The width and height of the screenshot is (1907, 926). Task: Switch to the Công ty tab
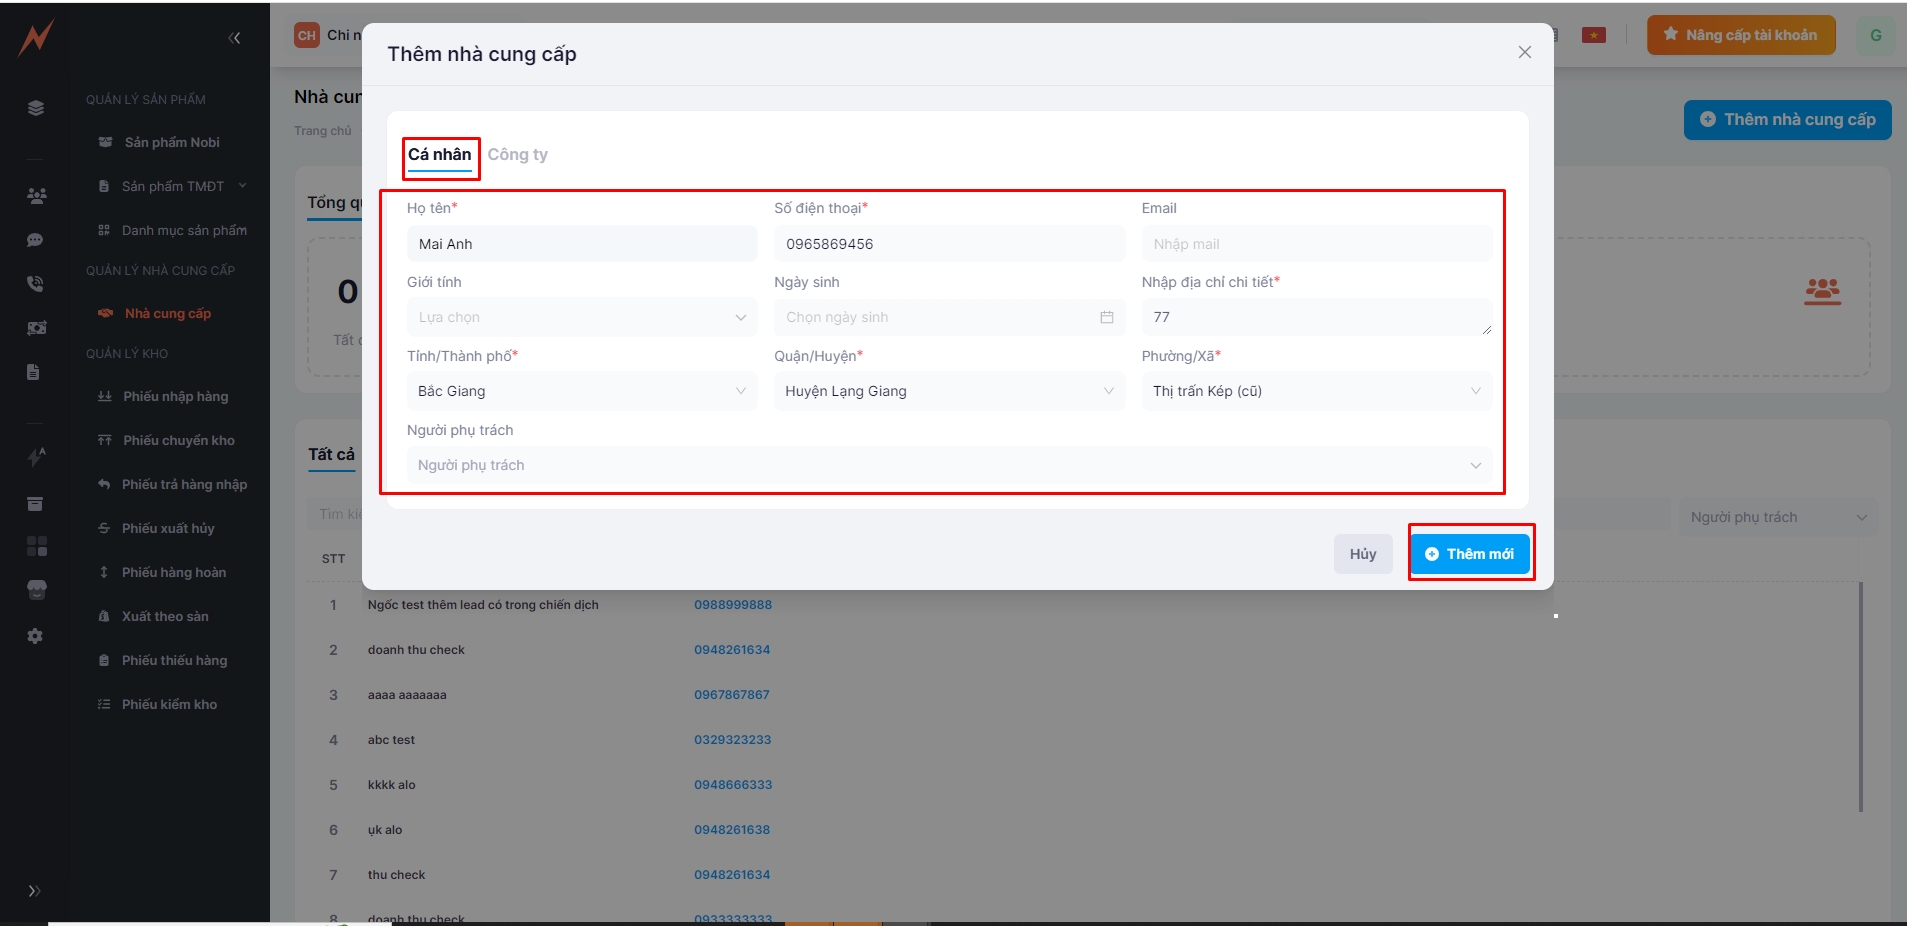(x=517, y=155)
